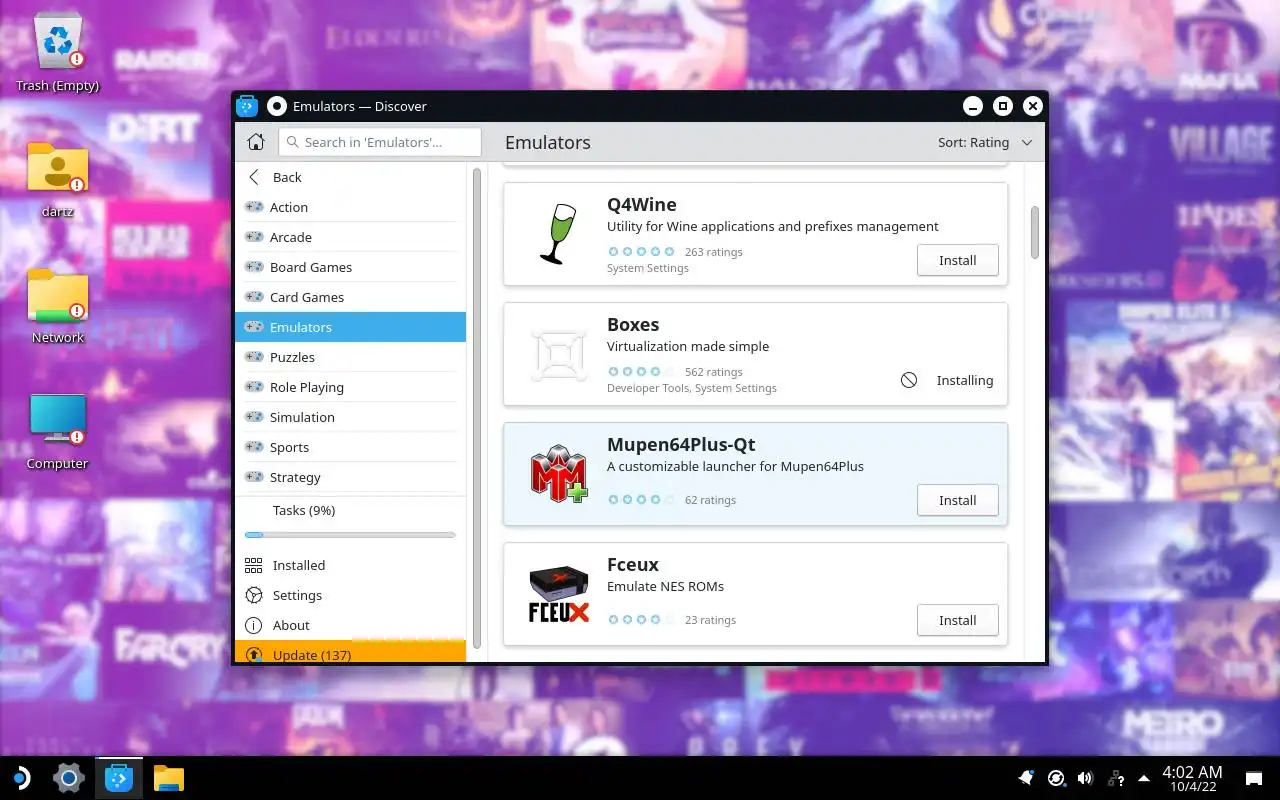Open the dartz home folder icon

tap(57, 166)
